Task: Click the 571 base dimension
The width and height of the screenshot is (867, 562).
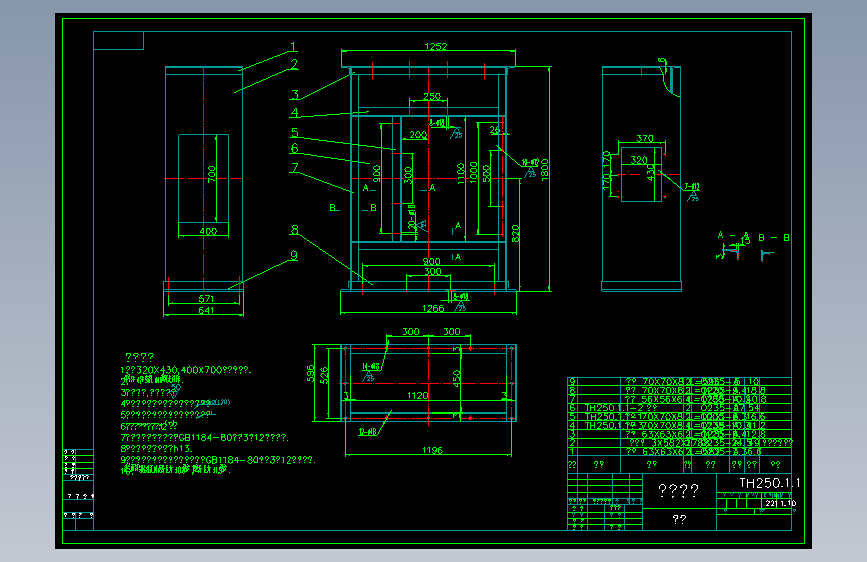Action: [206, 299]
